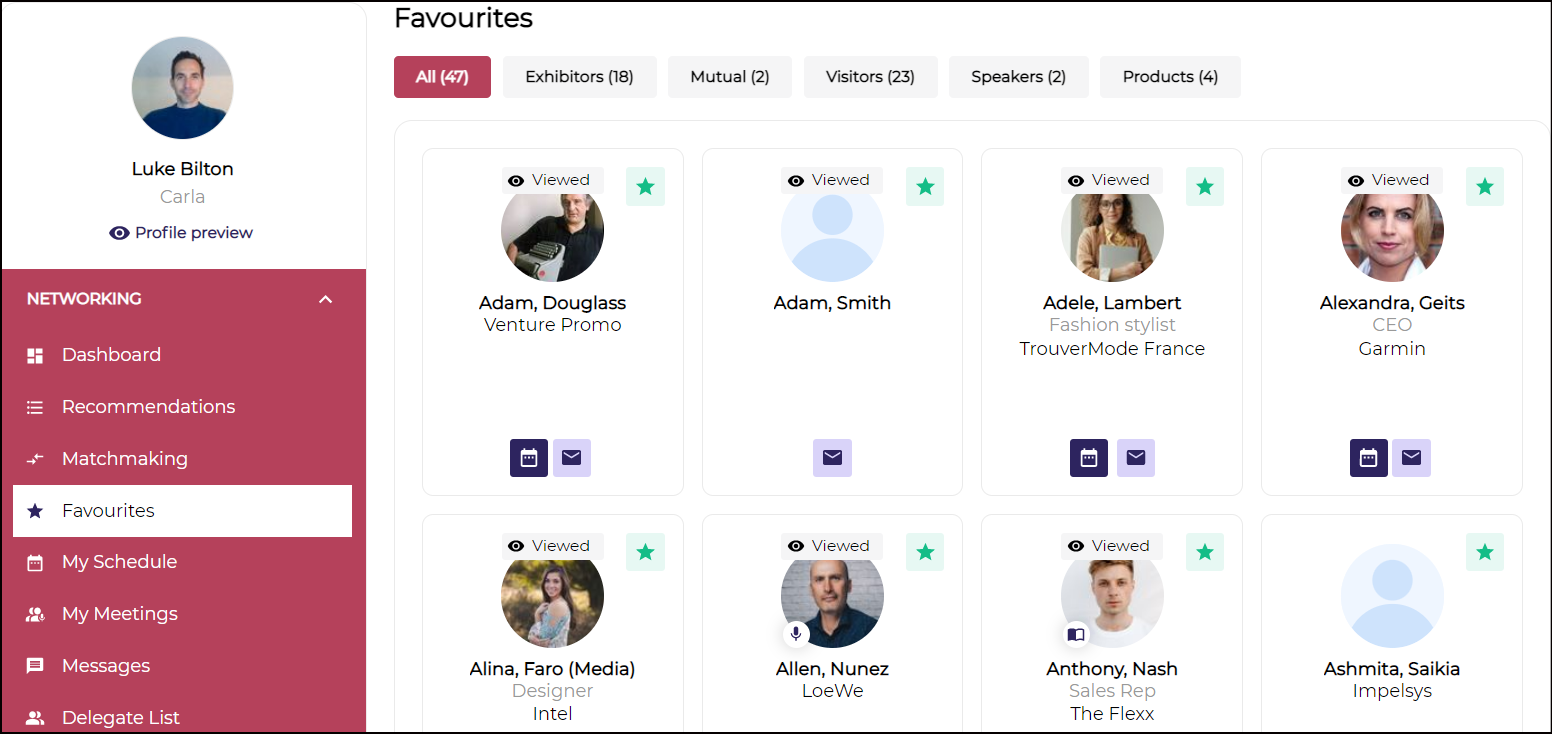The image size is (1552, 734).
Task: Click envelope icon on Alexandra, Geits card
Action: pyautogui.click(x=1411, y=458)
